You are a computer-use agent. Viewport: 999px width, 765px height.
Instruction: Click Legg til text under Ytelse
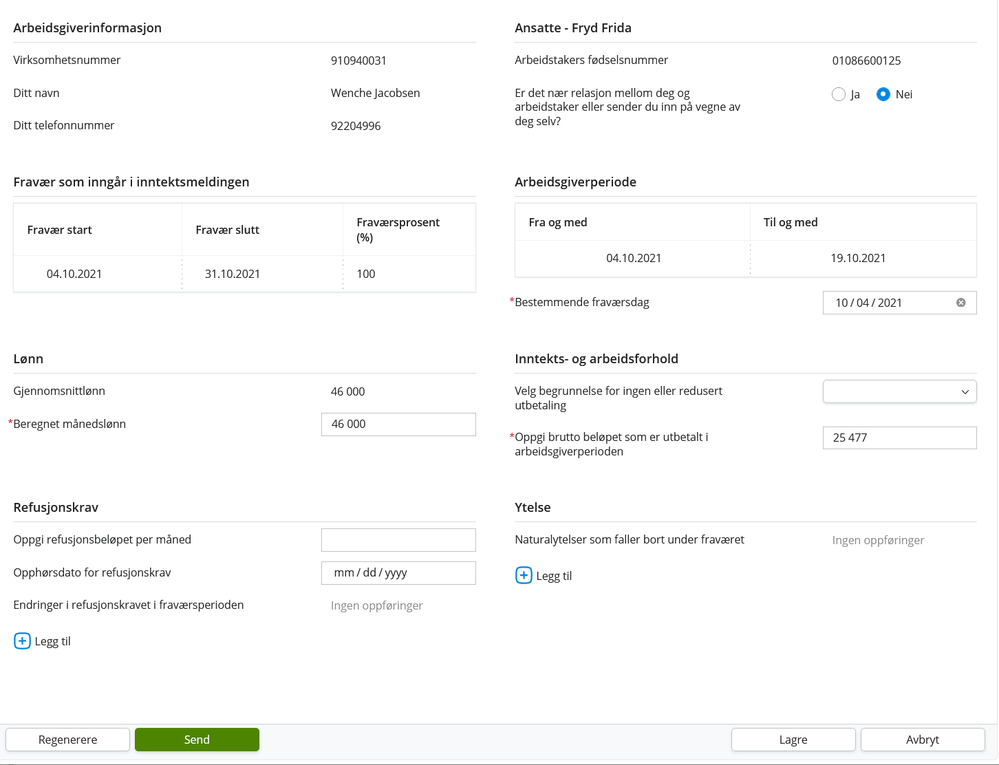(554, 576)
